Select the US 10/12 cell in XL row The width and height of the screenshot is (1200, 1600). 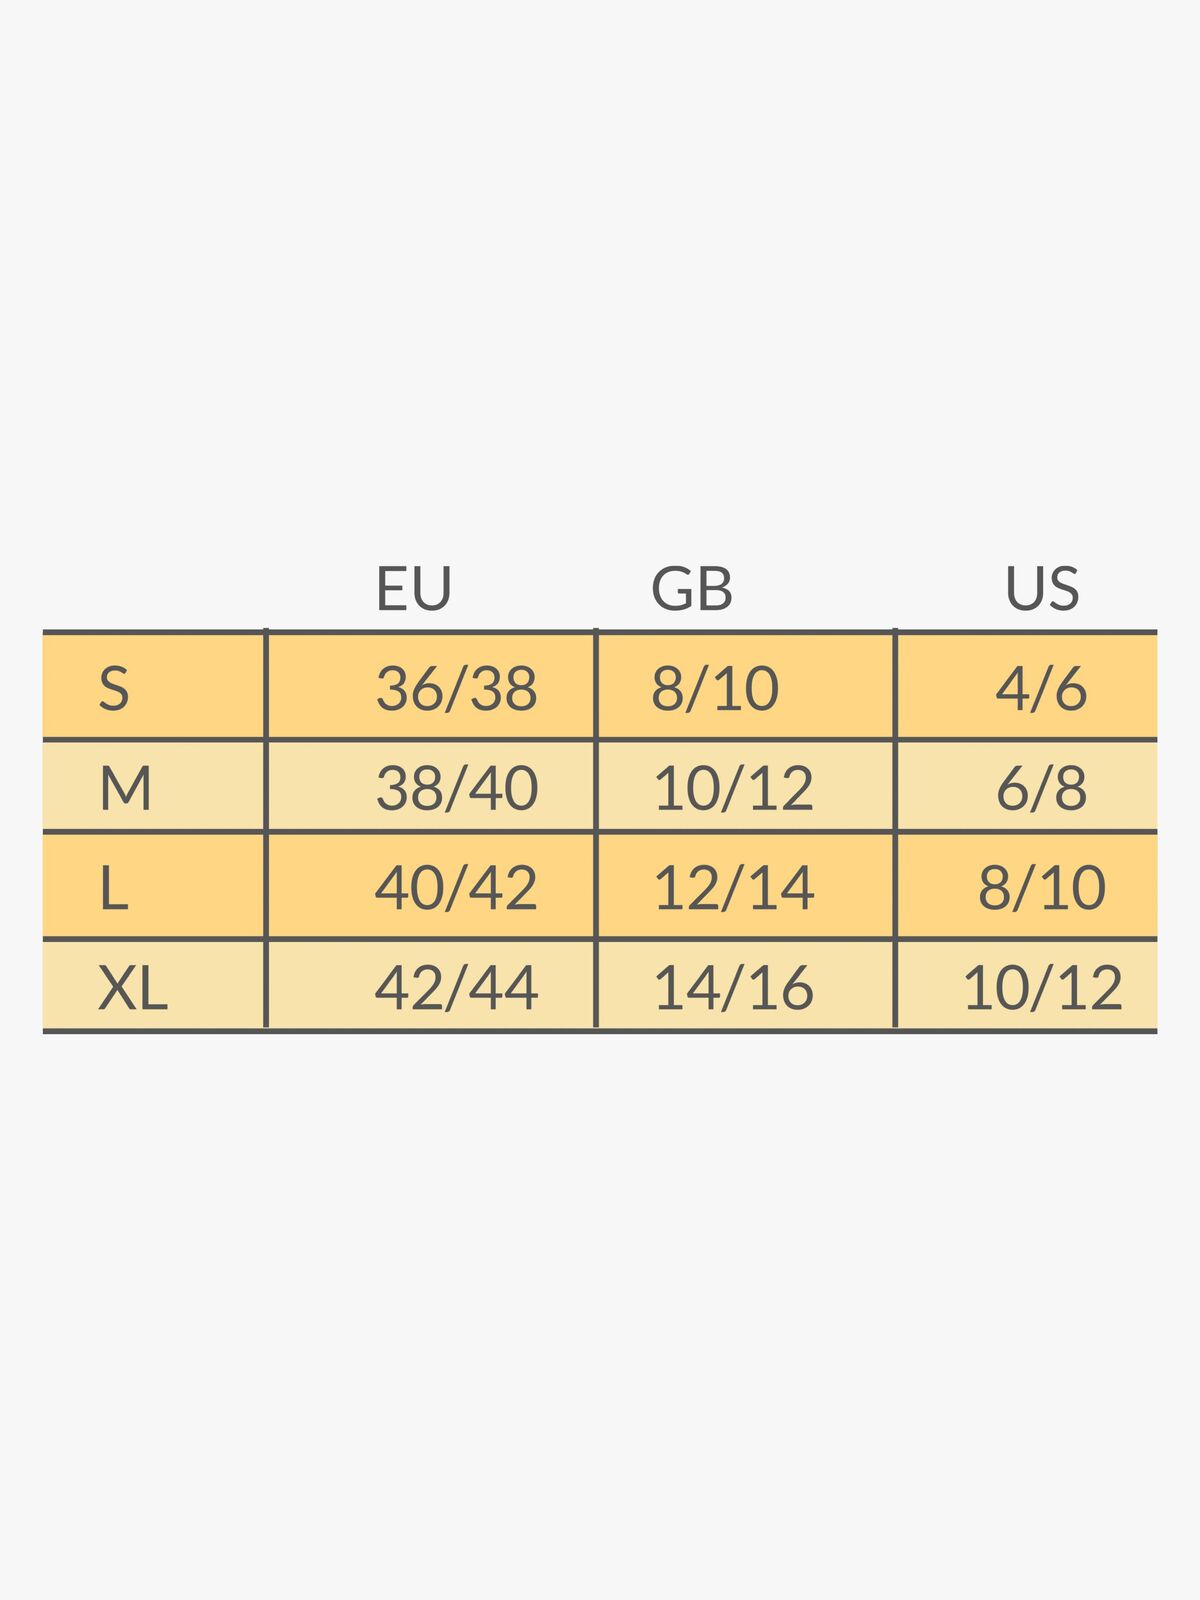coord(1042,988)
